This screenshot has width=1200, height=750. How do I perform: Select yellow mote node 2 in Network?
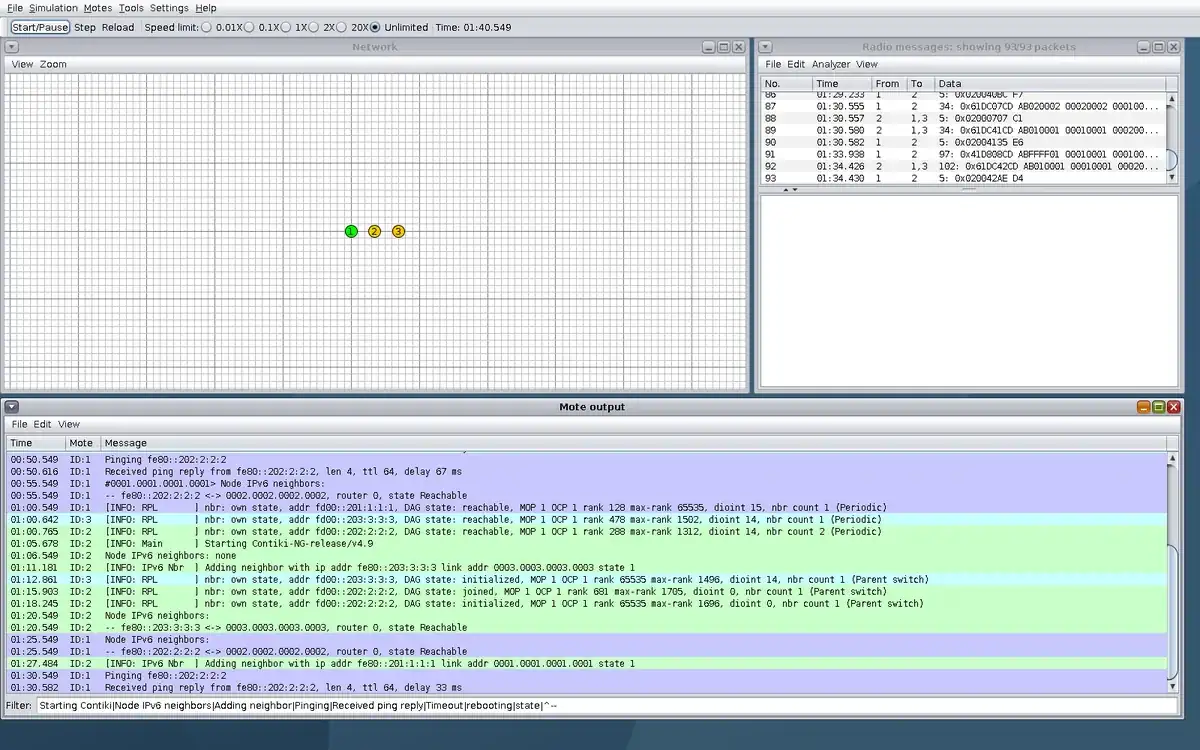[x=375, y=231]
